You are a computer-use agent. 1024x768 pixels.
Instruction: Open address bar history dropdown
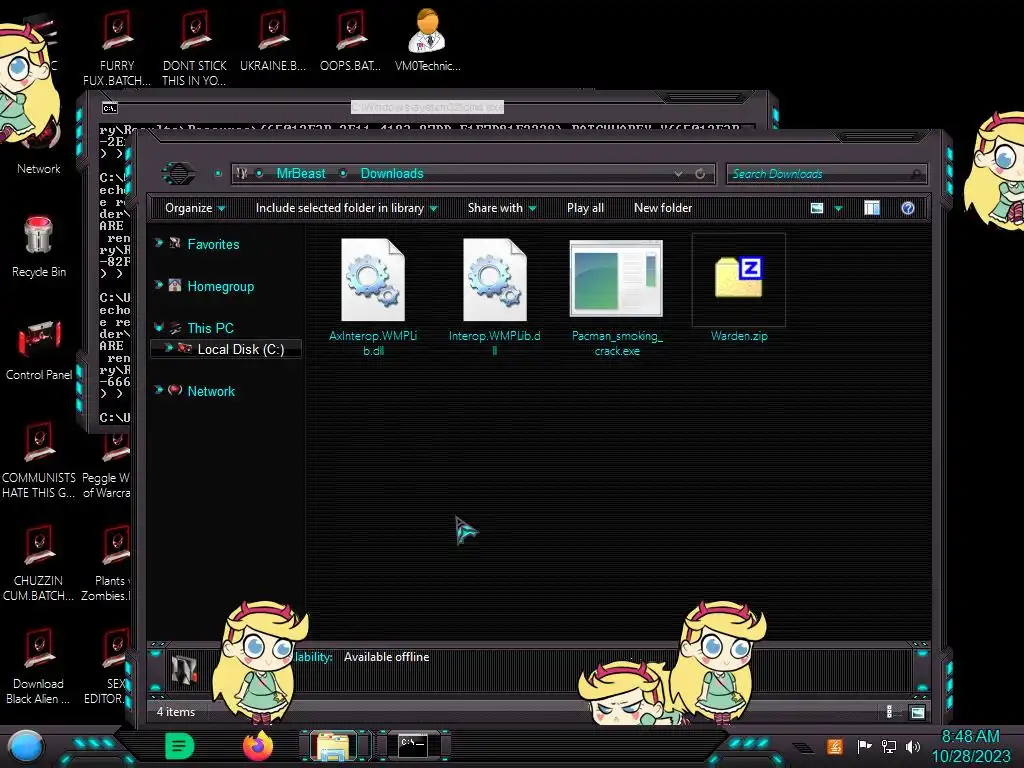pos(679,174)
